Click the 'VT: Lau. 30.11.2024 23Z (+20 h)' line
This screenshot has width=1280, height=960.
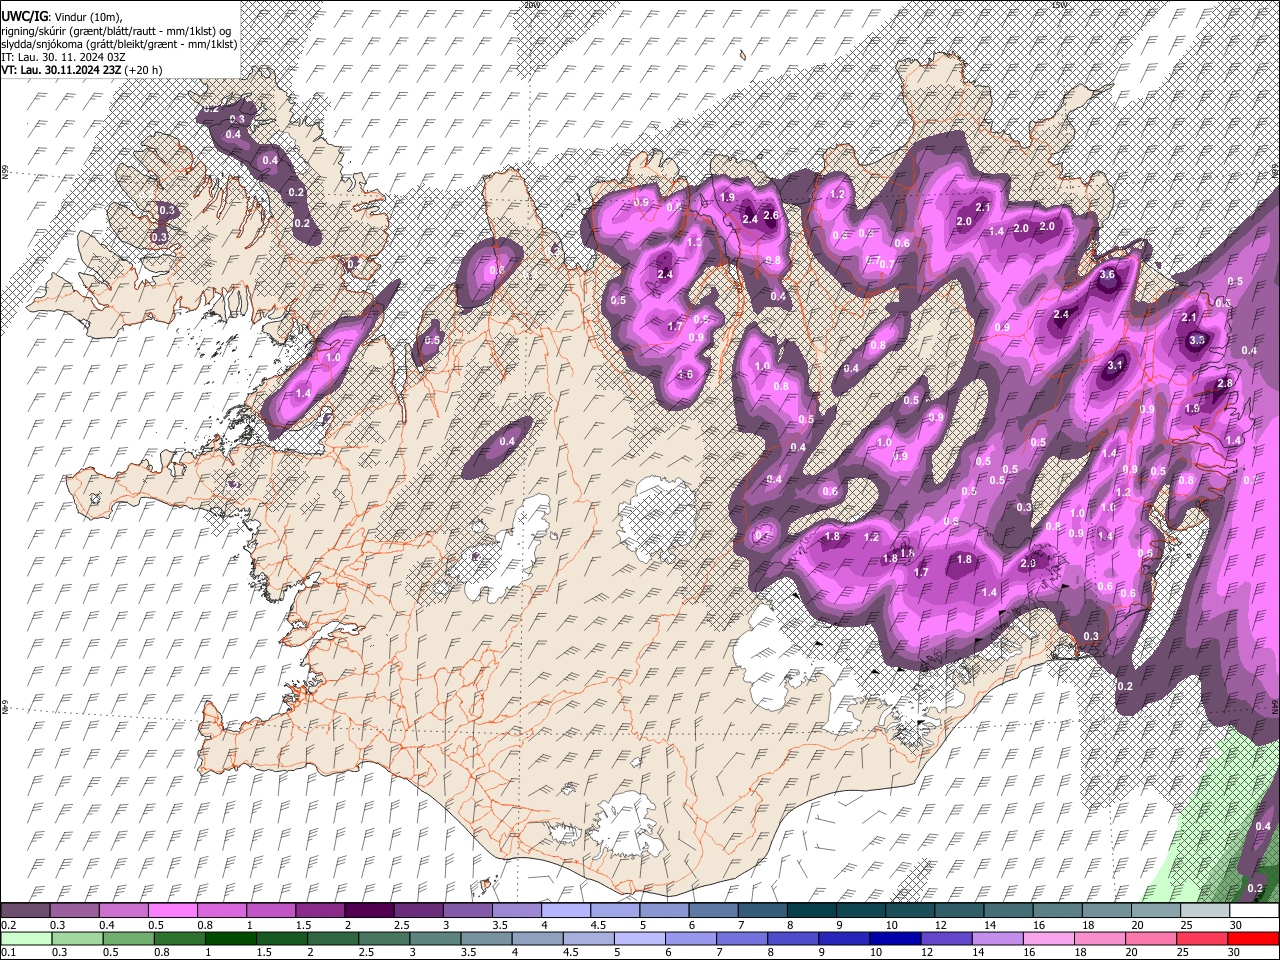82,70
